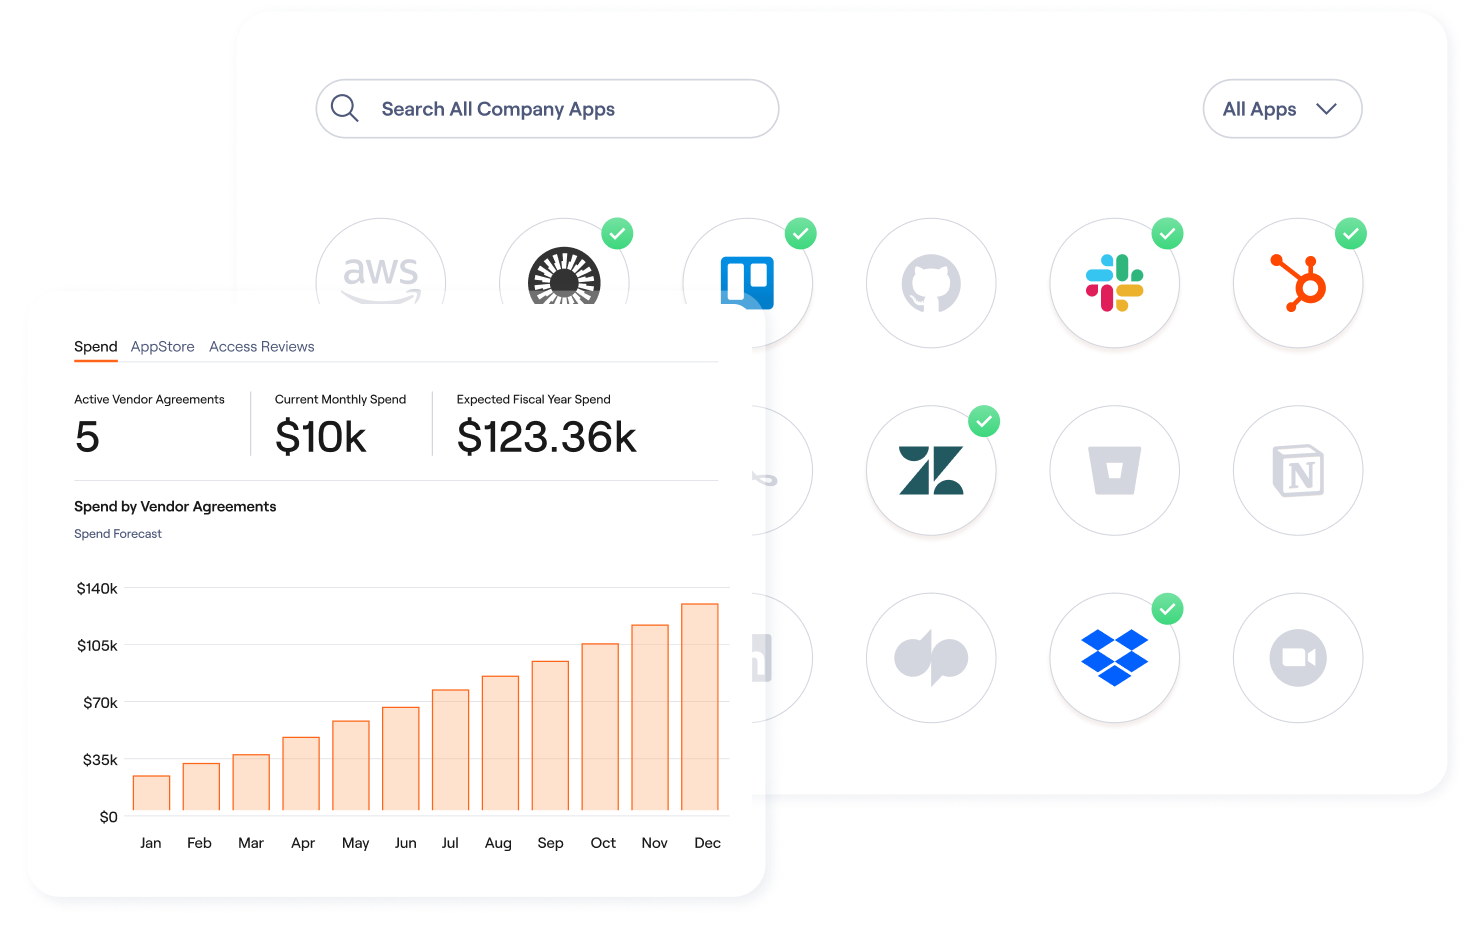Click the Bitbucket app icon
Screen dimensions: 1465x933
coord(1114,470)
